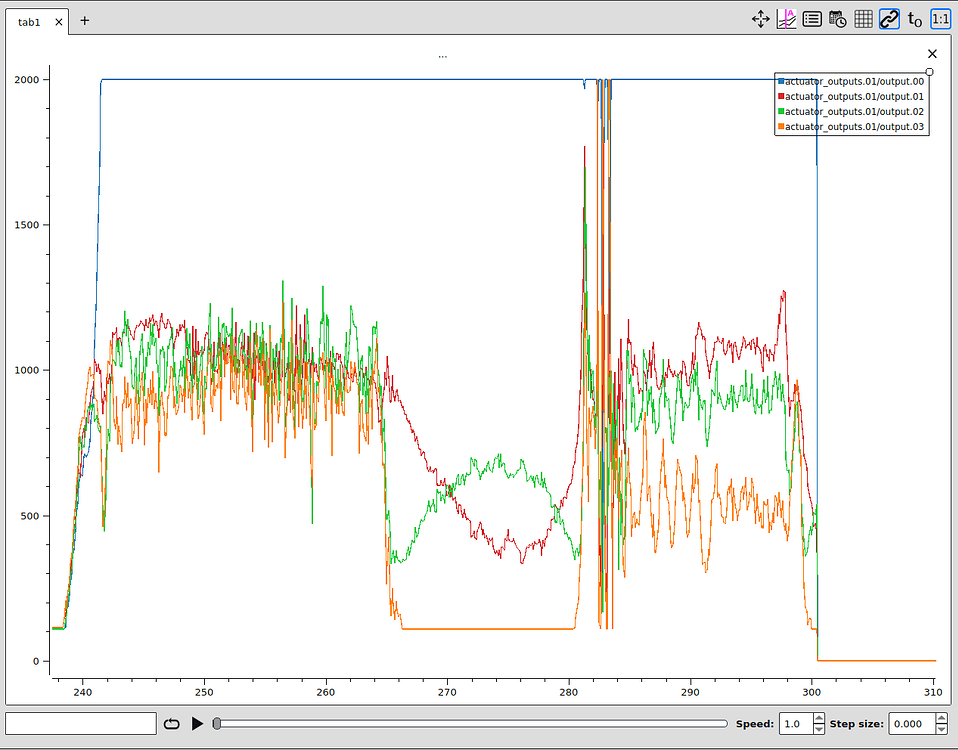Image resolution: width=958 pixels, height=750 pixels.
Task: Click the 1000 y-axis label
Action: [27, 370]
